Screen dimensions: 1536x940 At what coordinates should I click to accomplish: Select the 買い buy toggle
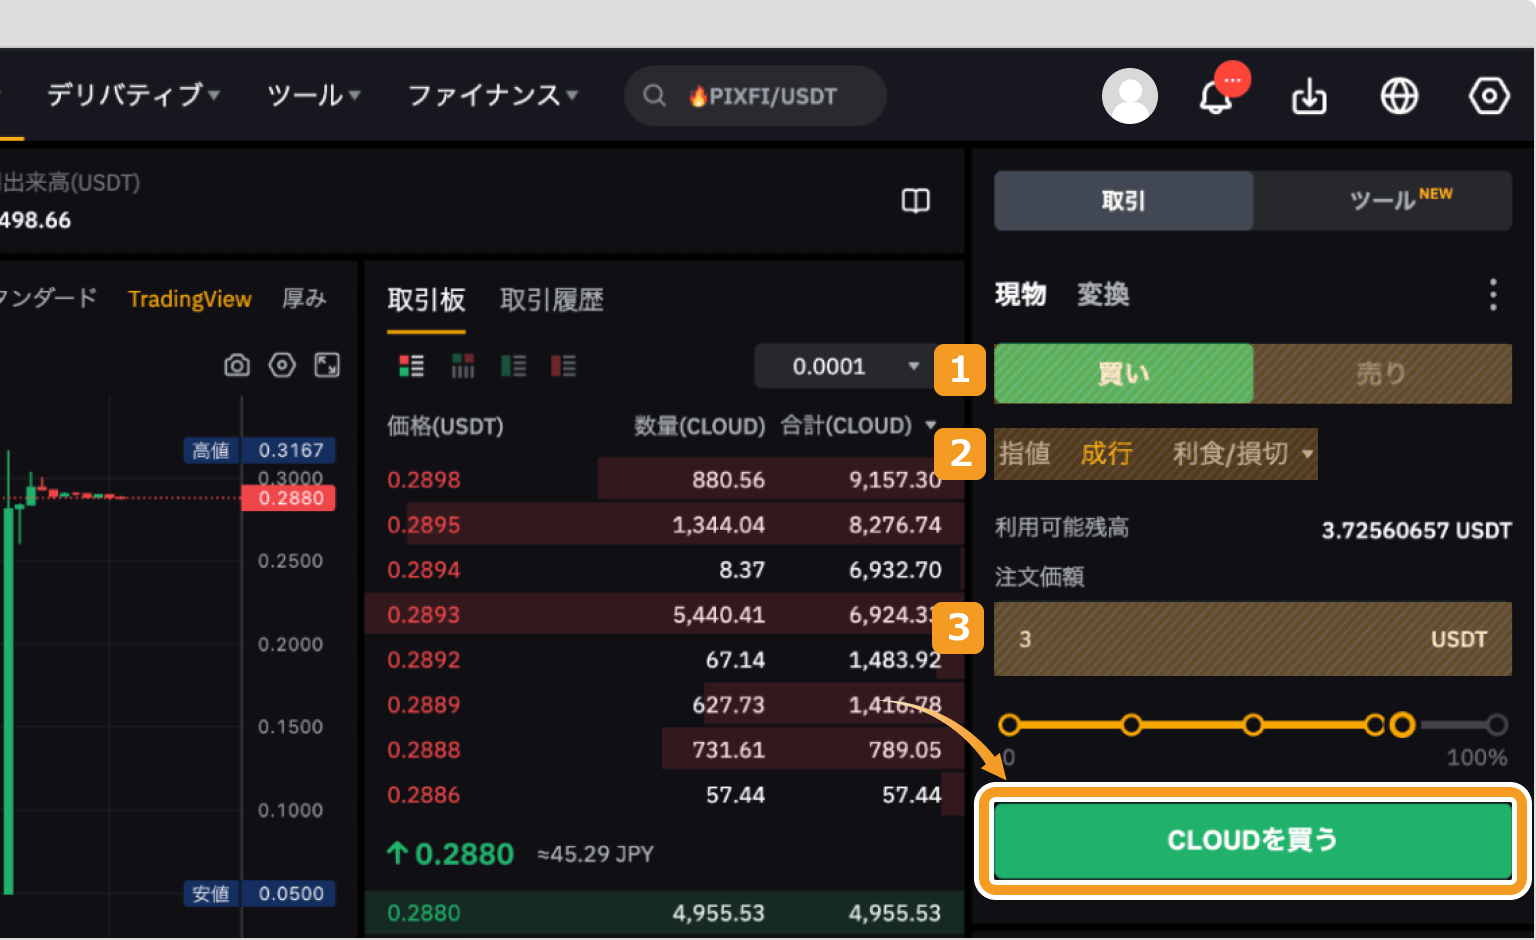click(1123, 373)
